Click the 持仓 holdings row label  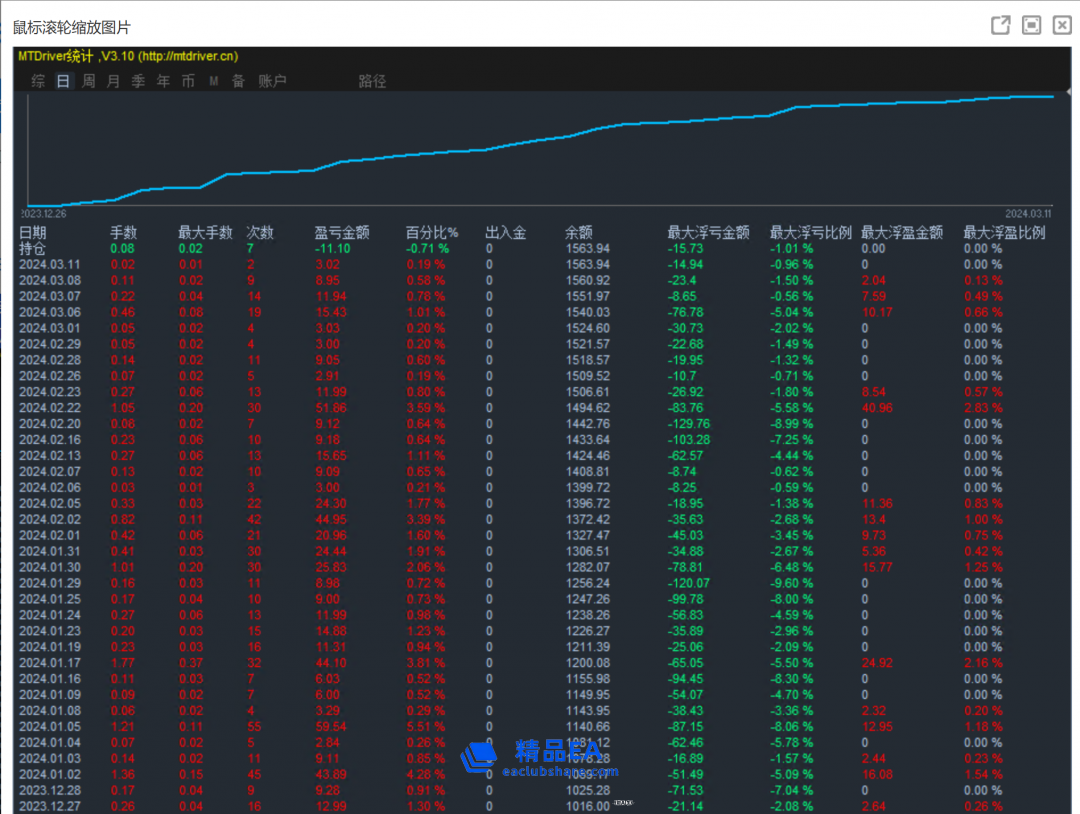click(x=32, y=248)
